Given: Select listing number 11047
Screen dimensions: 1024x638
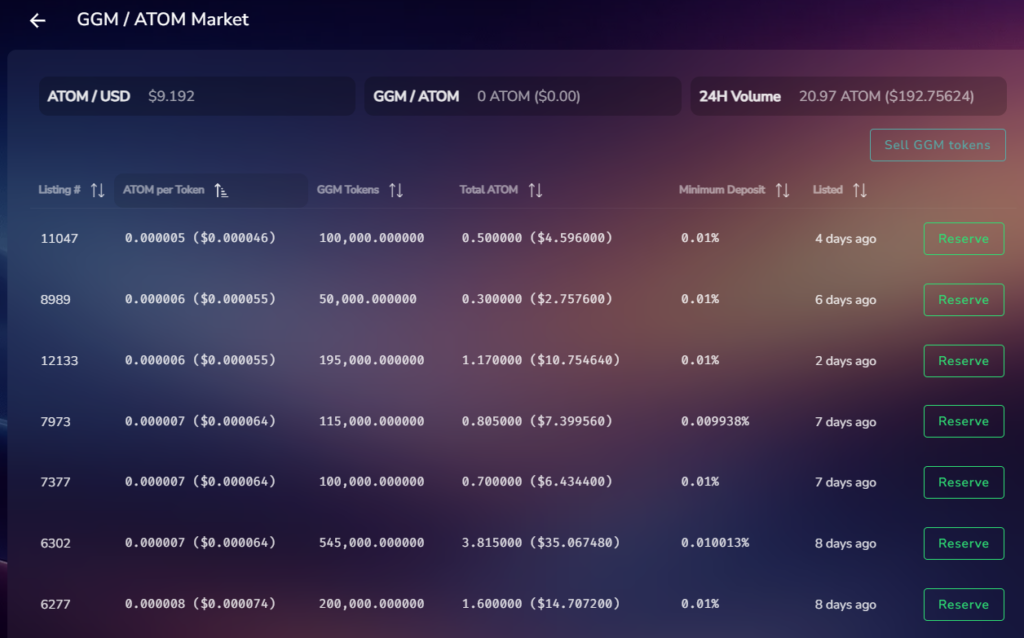Looking at the screenshot, I should pos(59,238).
